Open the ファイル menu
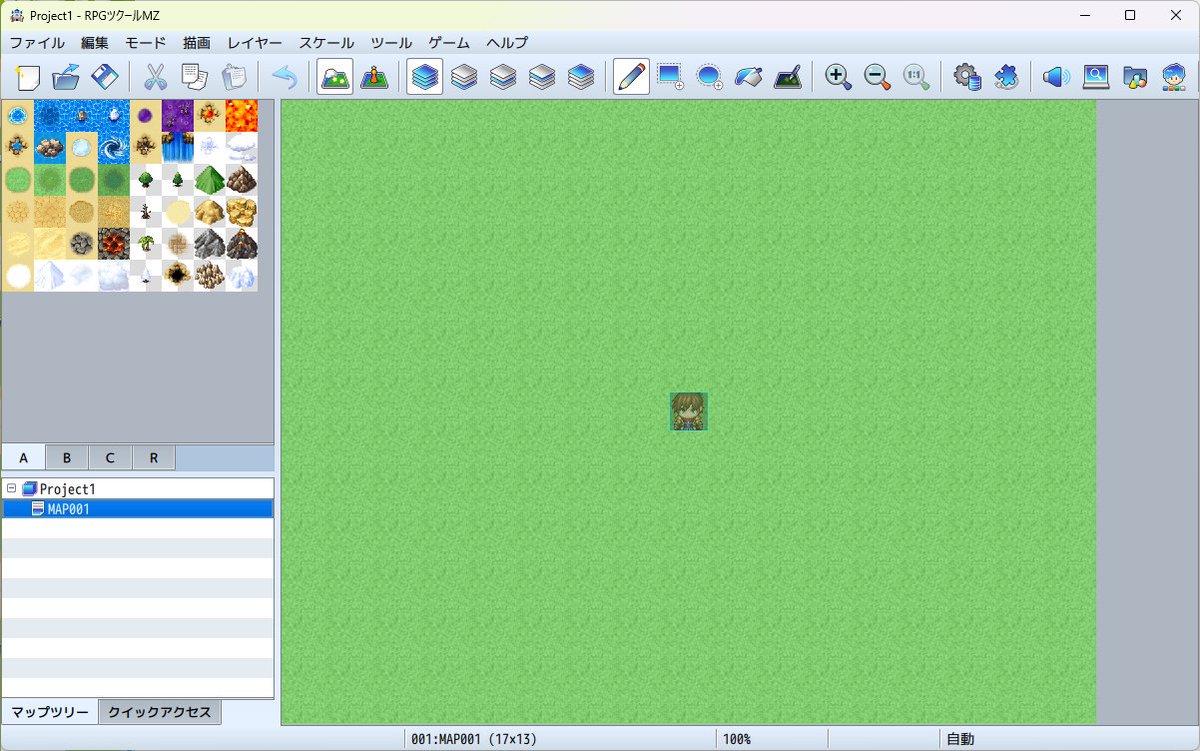Viewport: 1200px width, 751px height. click(x=37, y=43)
